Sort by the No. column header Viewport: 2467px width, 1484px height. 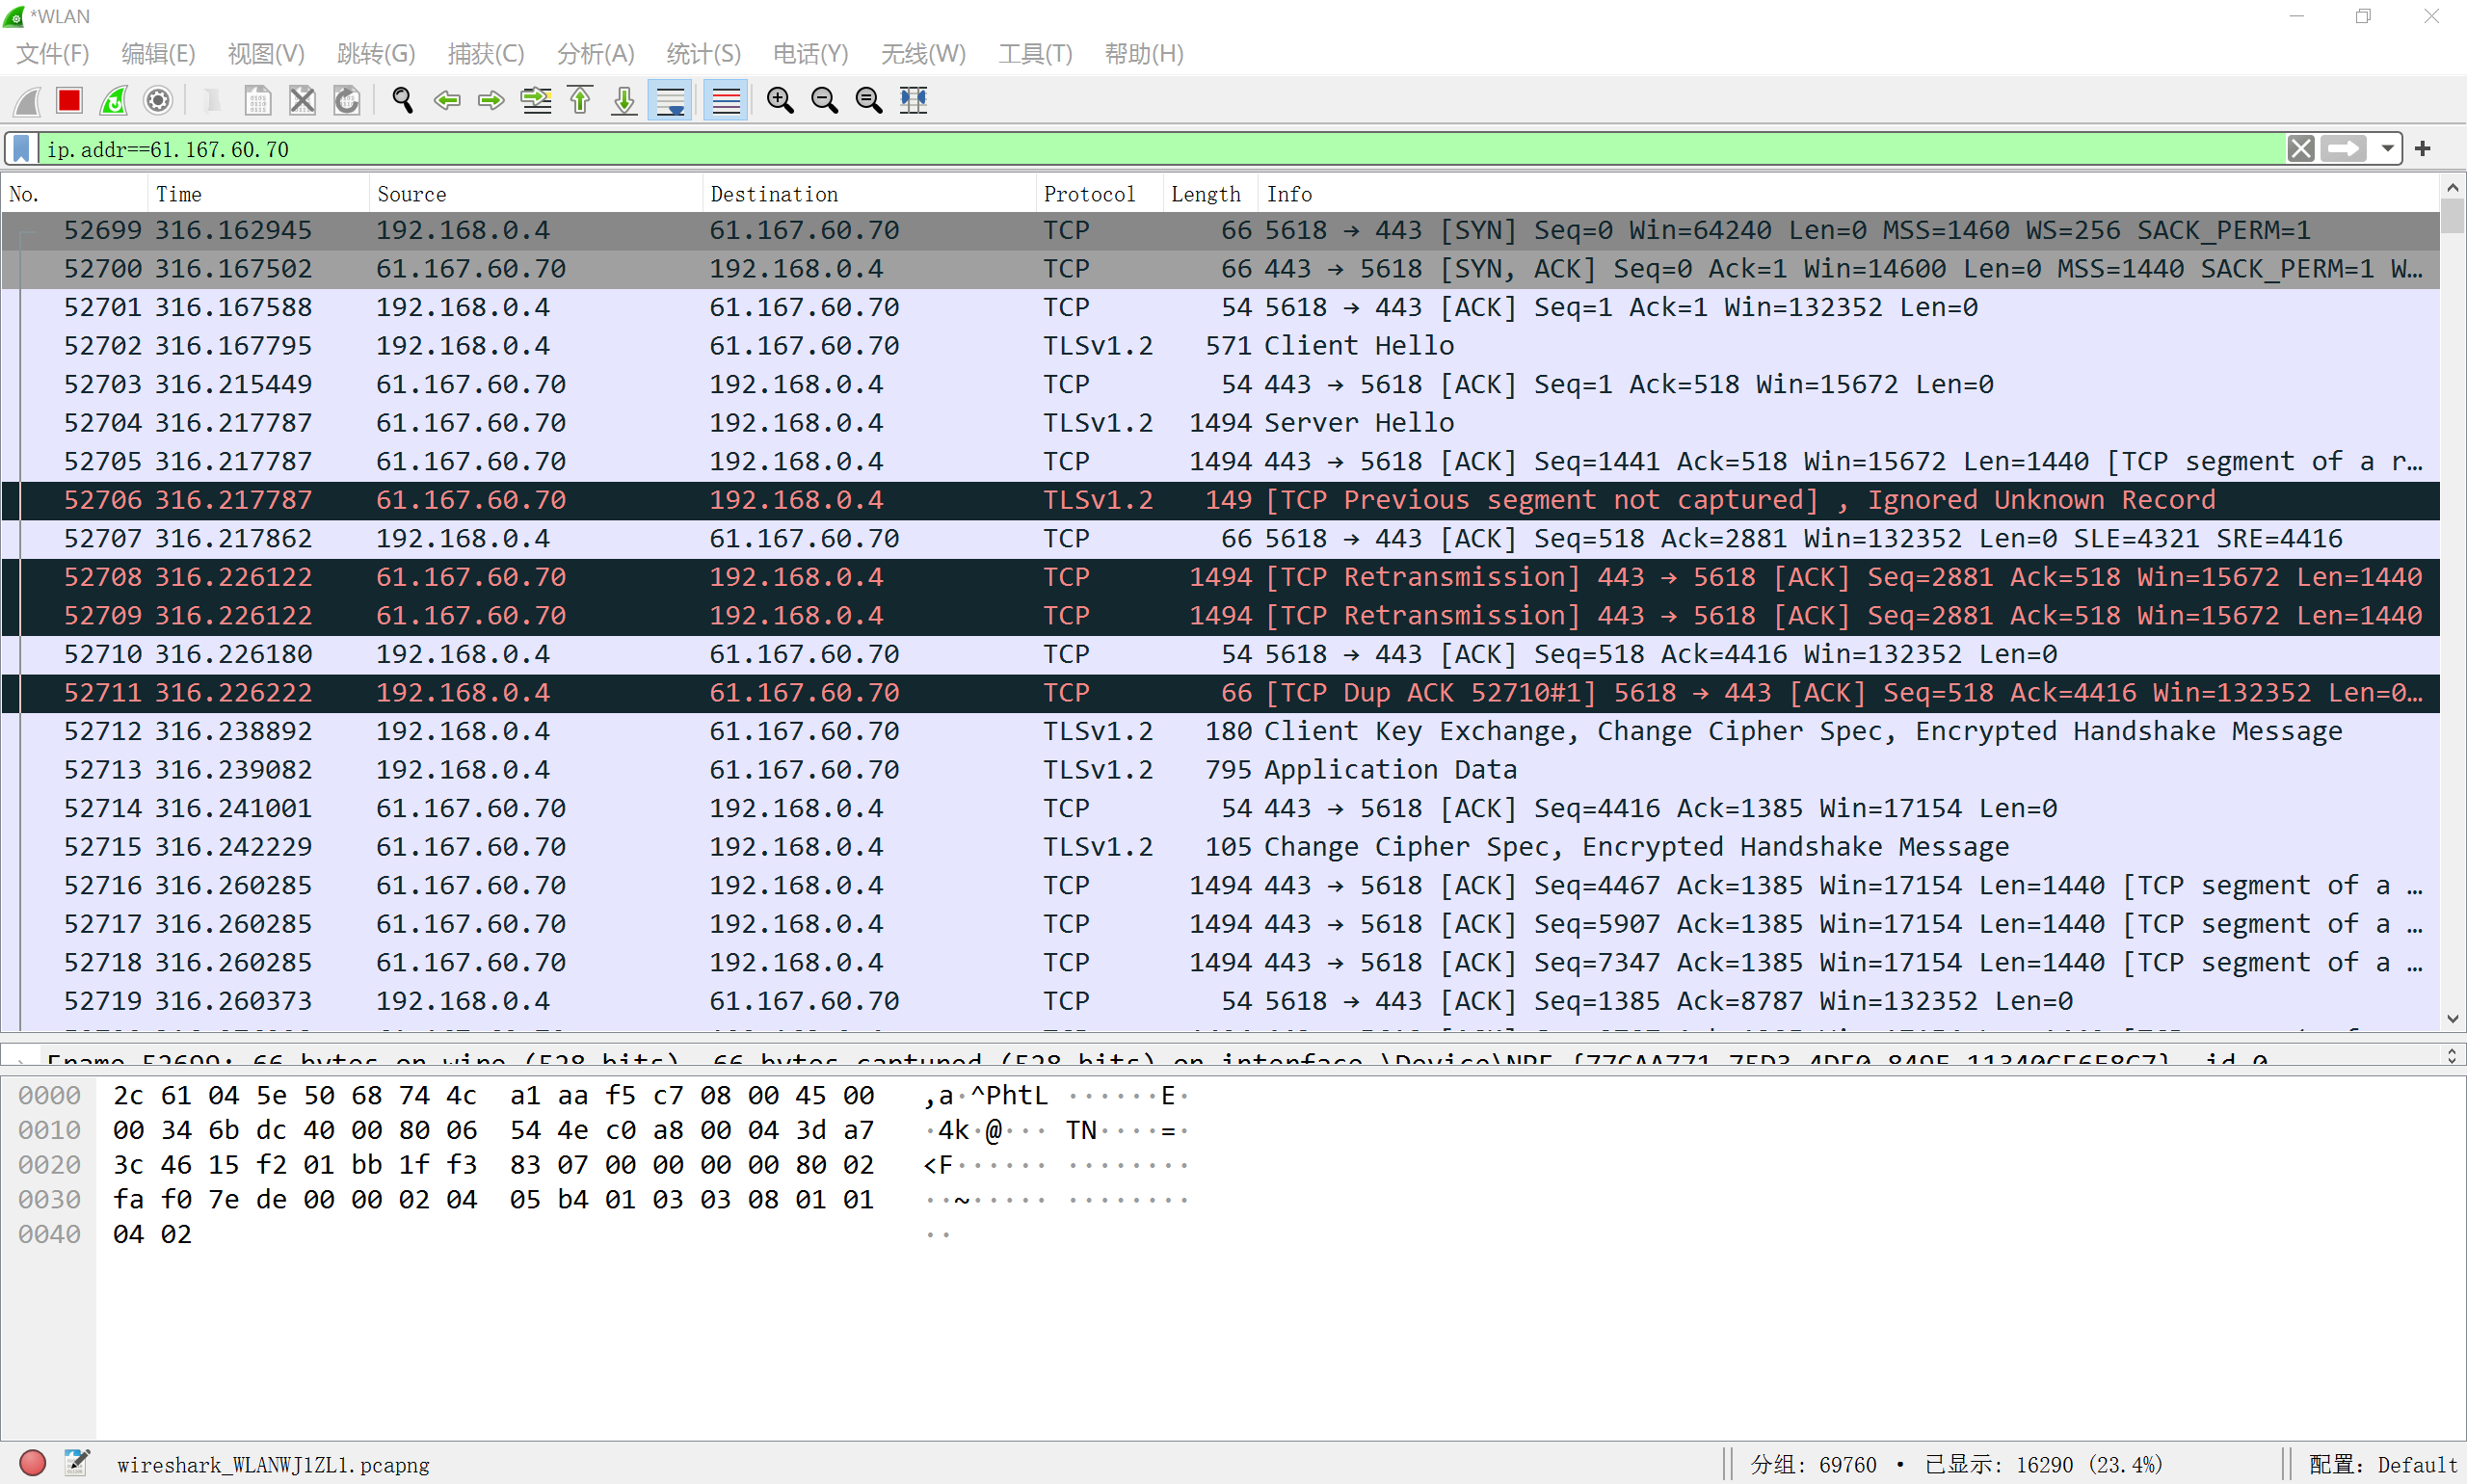pyautogui.click(x=75, y=194)
